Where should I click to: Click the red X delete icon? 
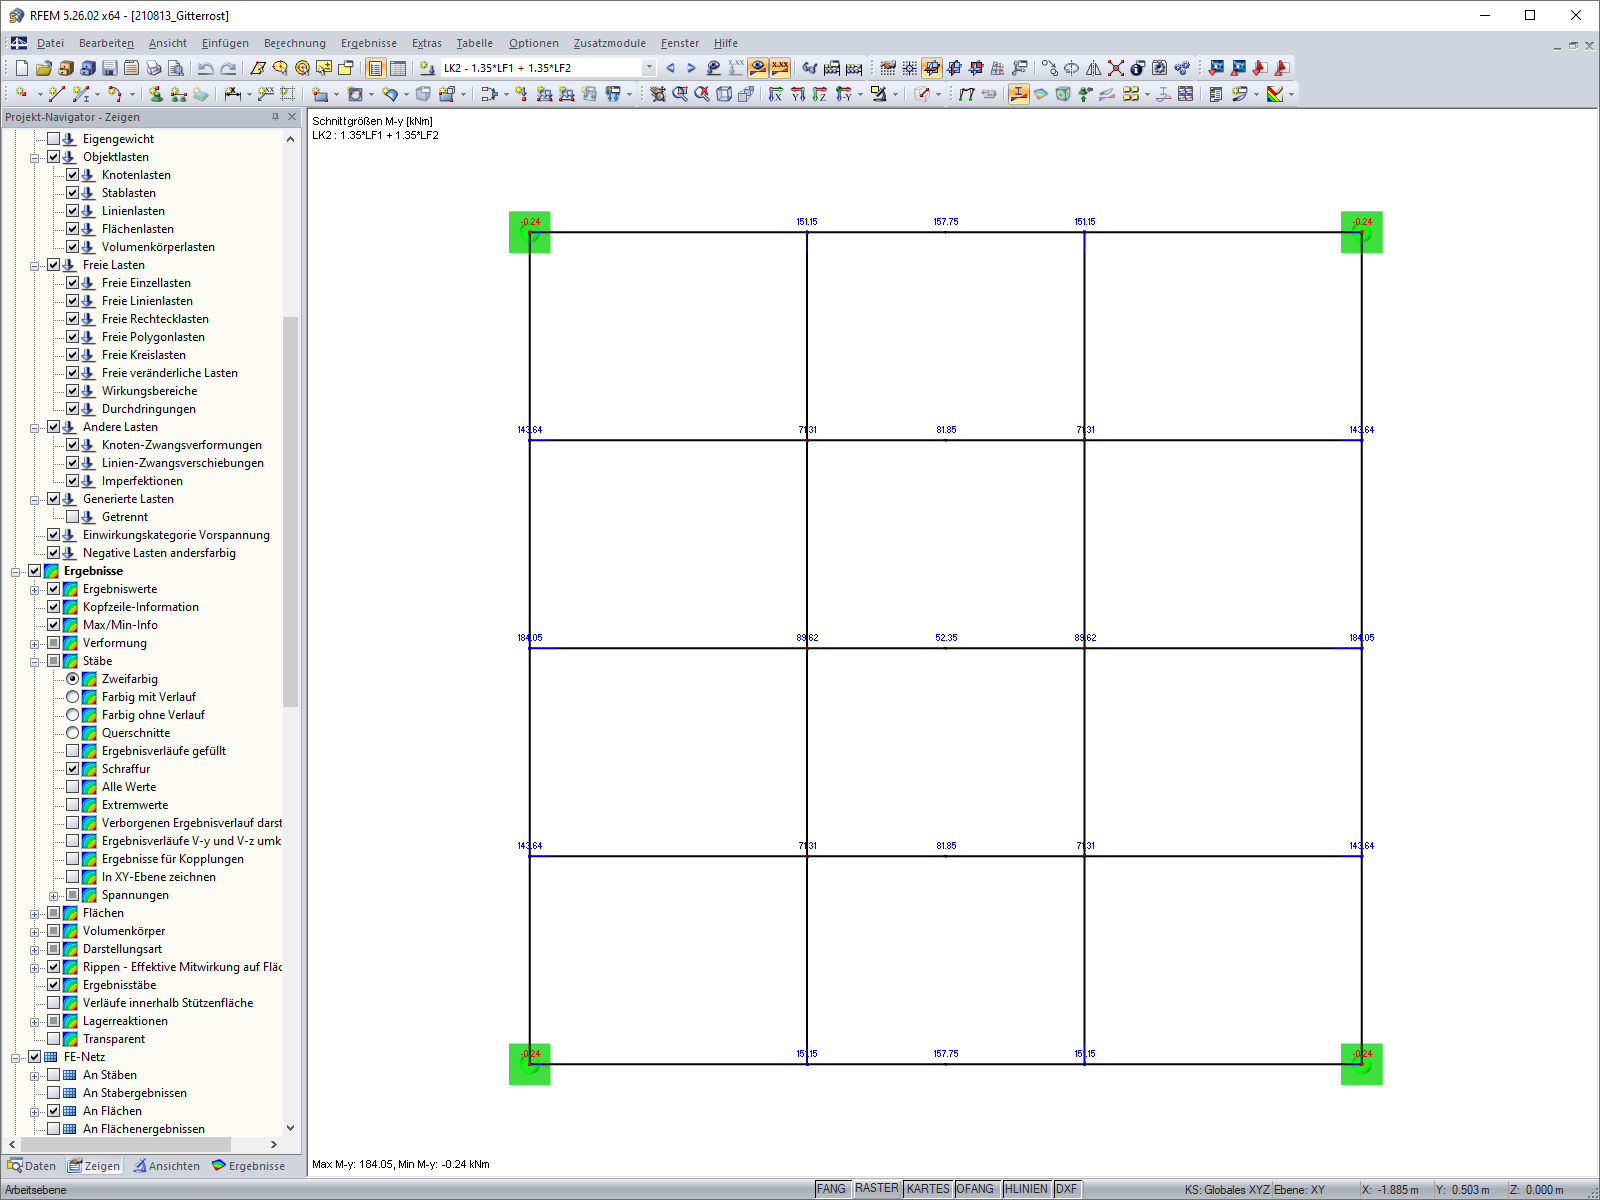[x=1116, y=68]
